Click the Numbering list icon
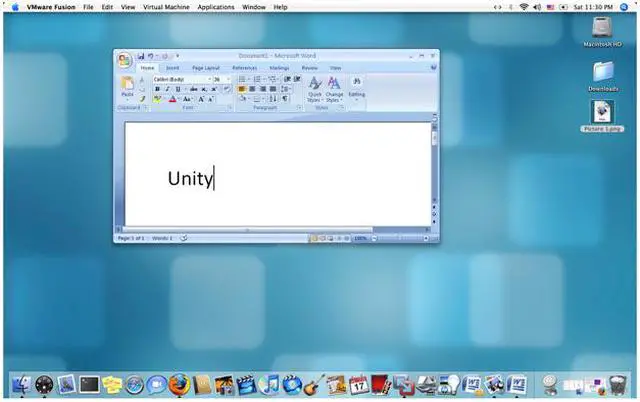This screenshot has width=640, height=402. (x=257, y=79)
